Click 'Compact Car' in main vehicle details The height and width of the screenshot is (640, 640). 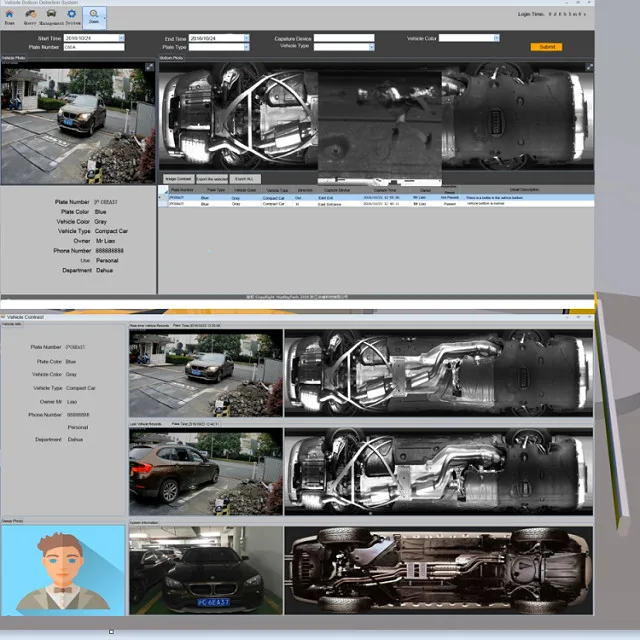click(111, 231)
